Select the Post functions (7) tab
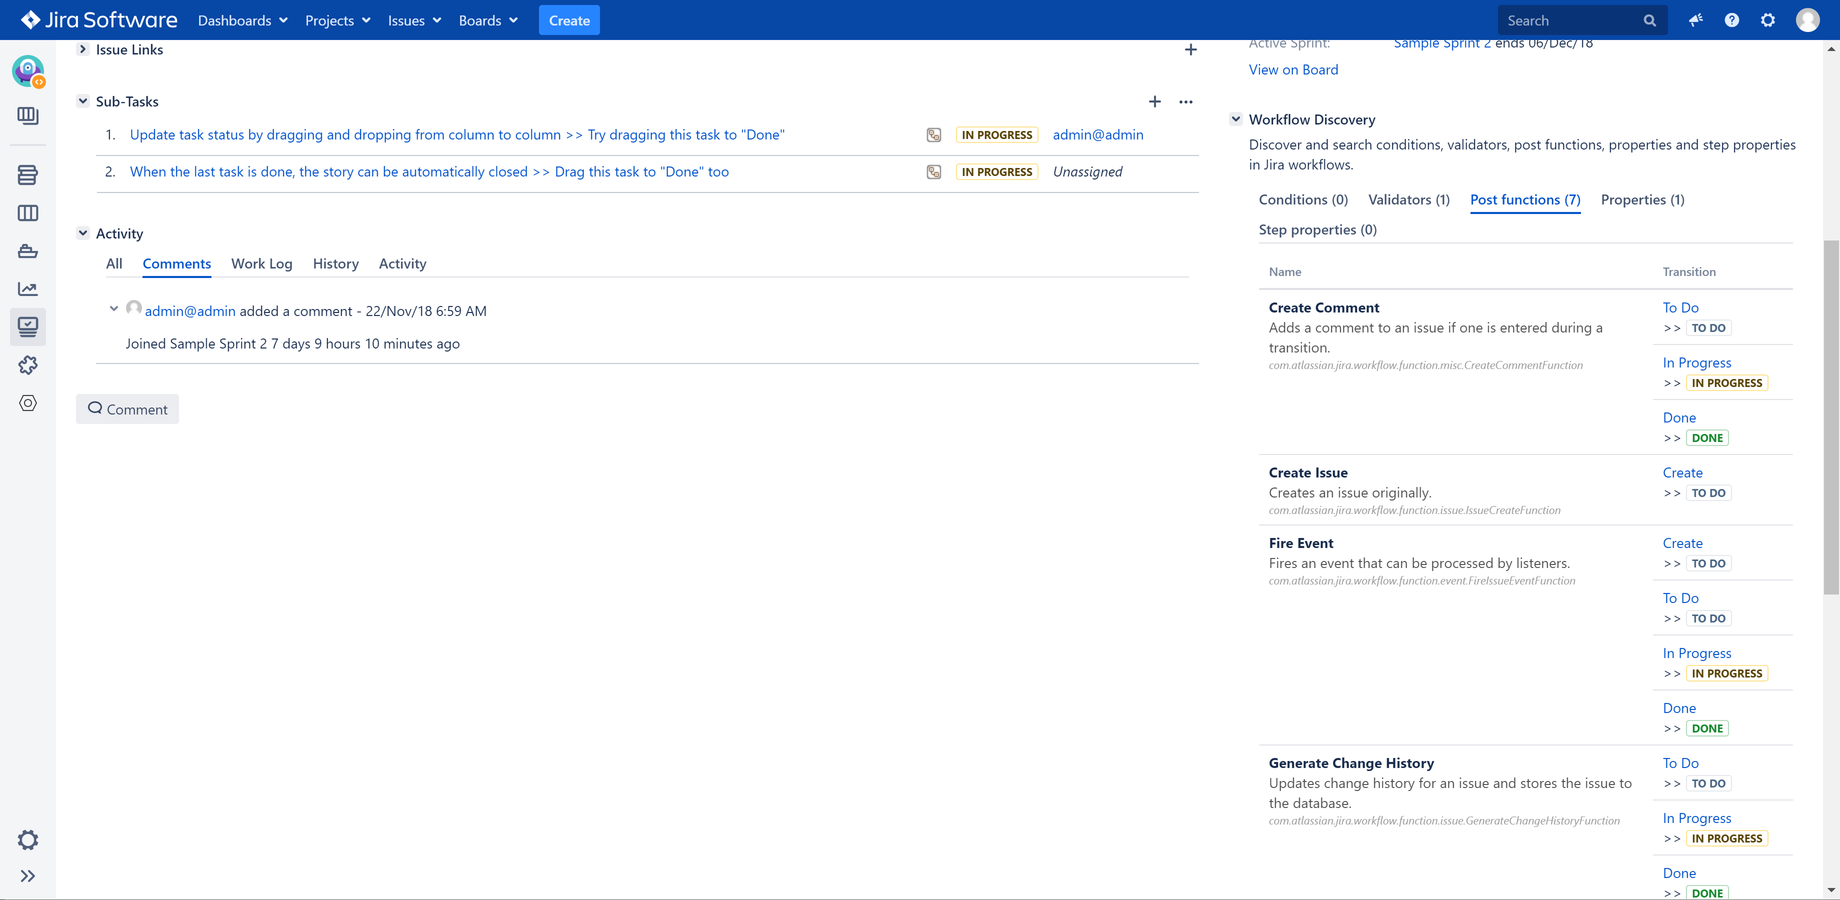This screenshot has height=900, width=1840. coord(1525,200)
